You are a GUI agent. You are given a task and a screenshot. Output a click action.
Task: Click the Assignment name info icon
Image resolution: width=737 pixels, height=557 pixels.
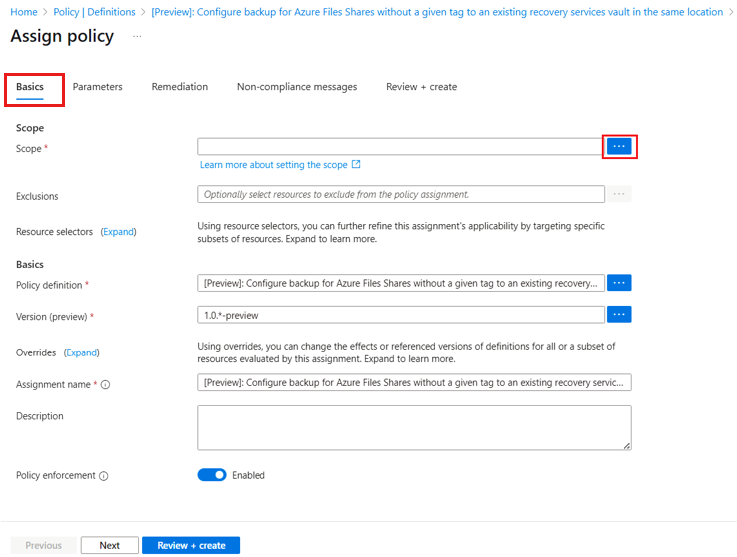coord(106,385)
